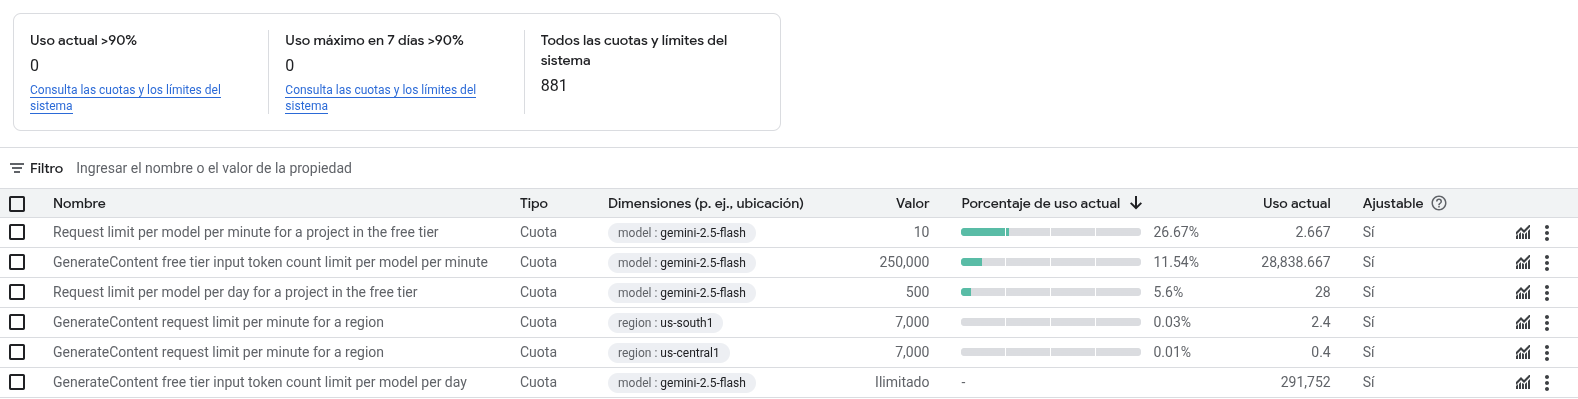Open more actions menu for the 250,000 token quota
1578x399 pixels.
[1546, 263]
